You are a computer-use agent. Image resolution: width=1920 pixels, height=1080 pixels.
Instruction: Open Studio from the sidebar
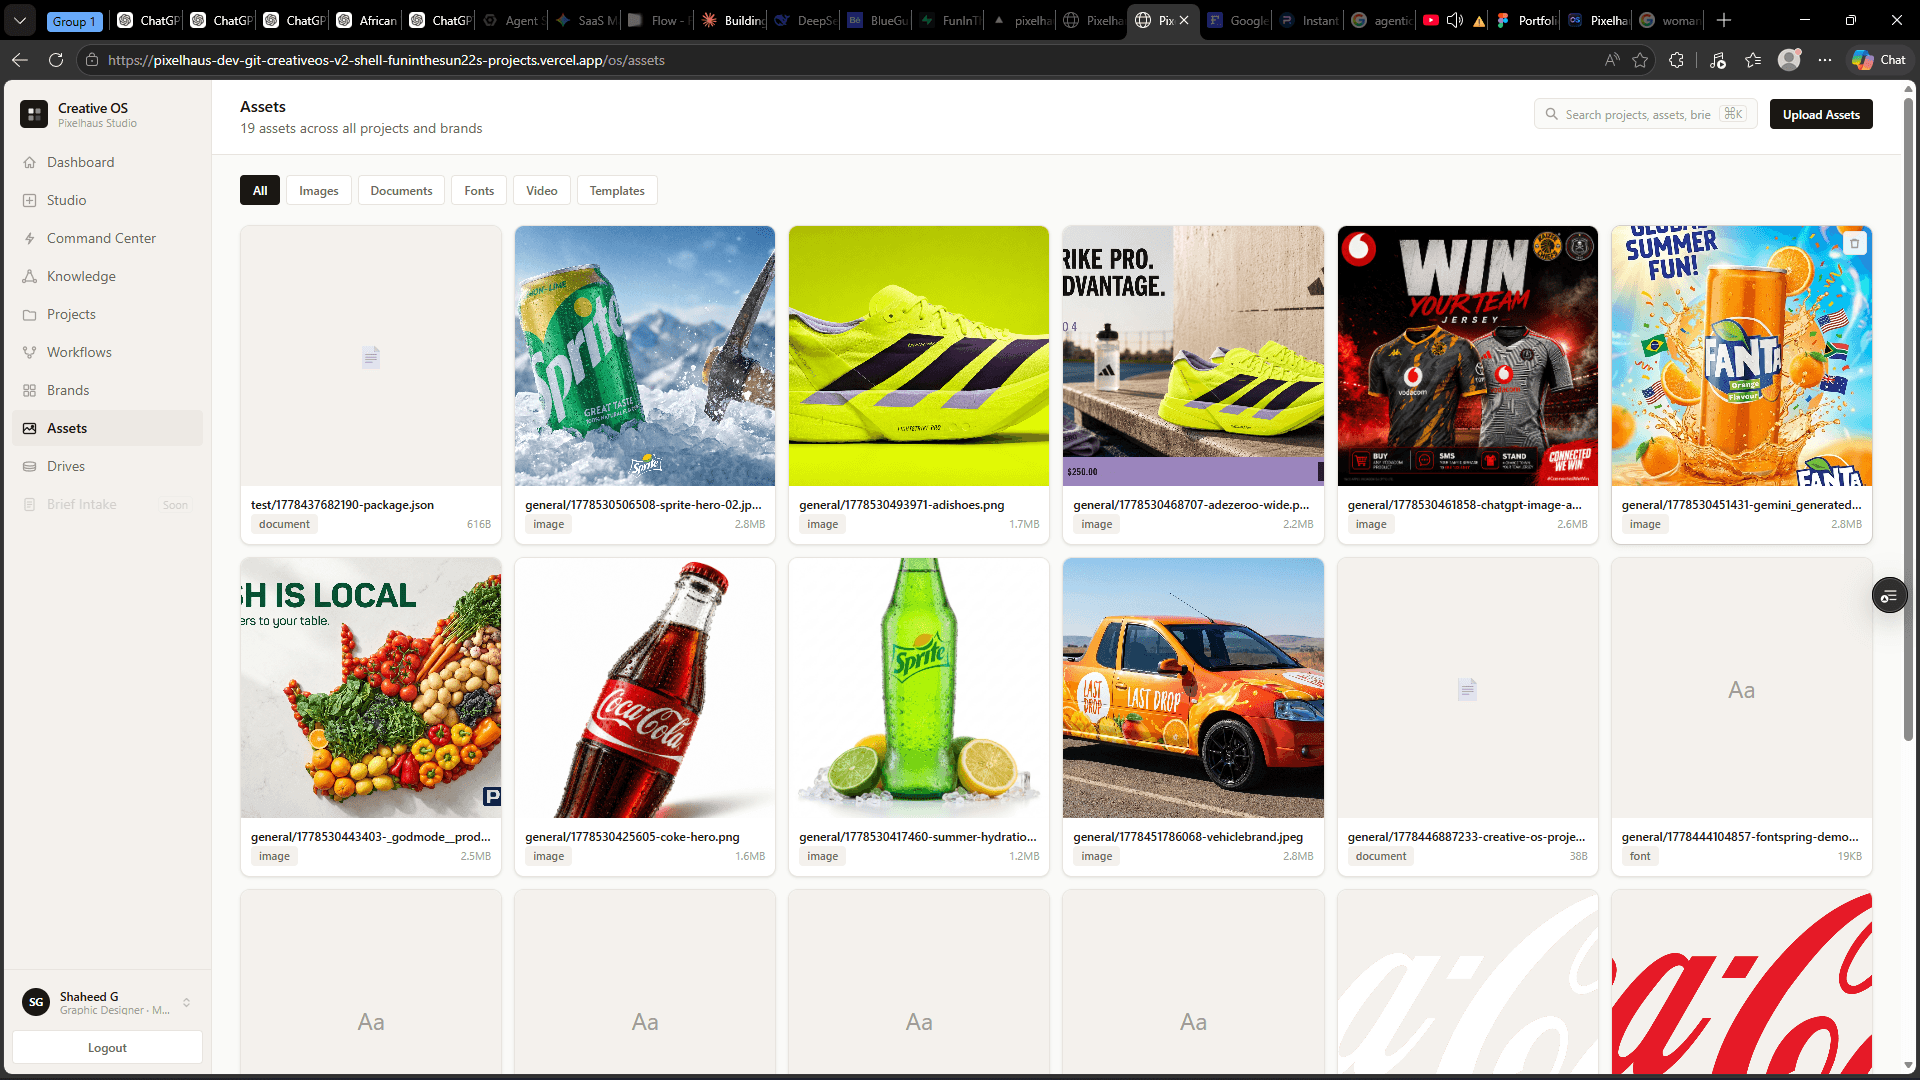pyautogui.click(x=107, y=200)
